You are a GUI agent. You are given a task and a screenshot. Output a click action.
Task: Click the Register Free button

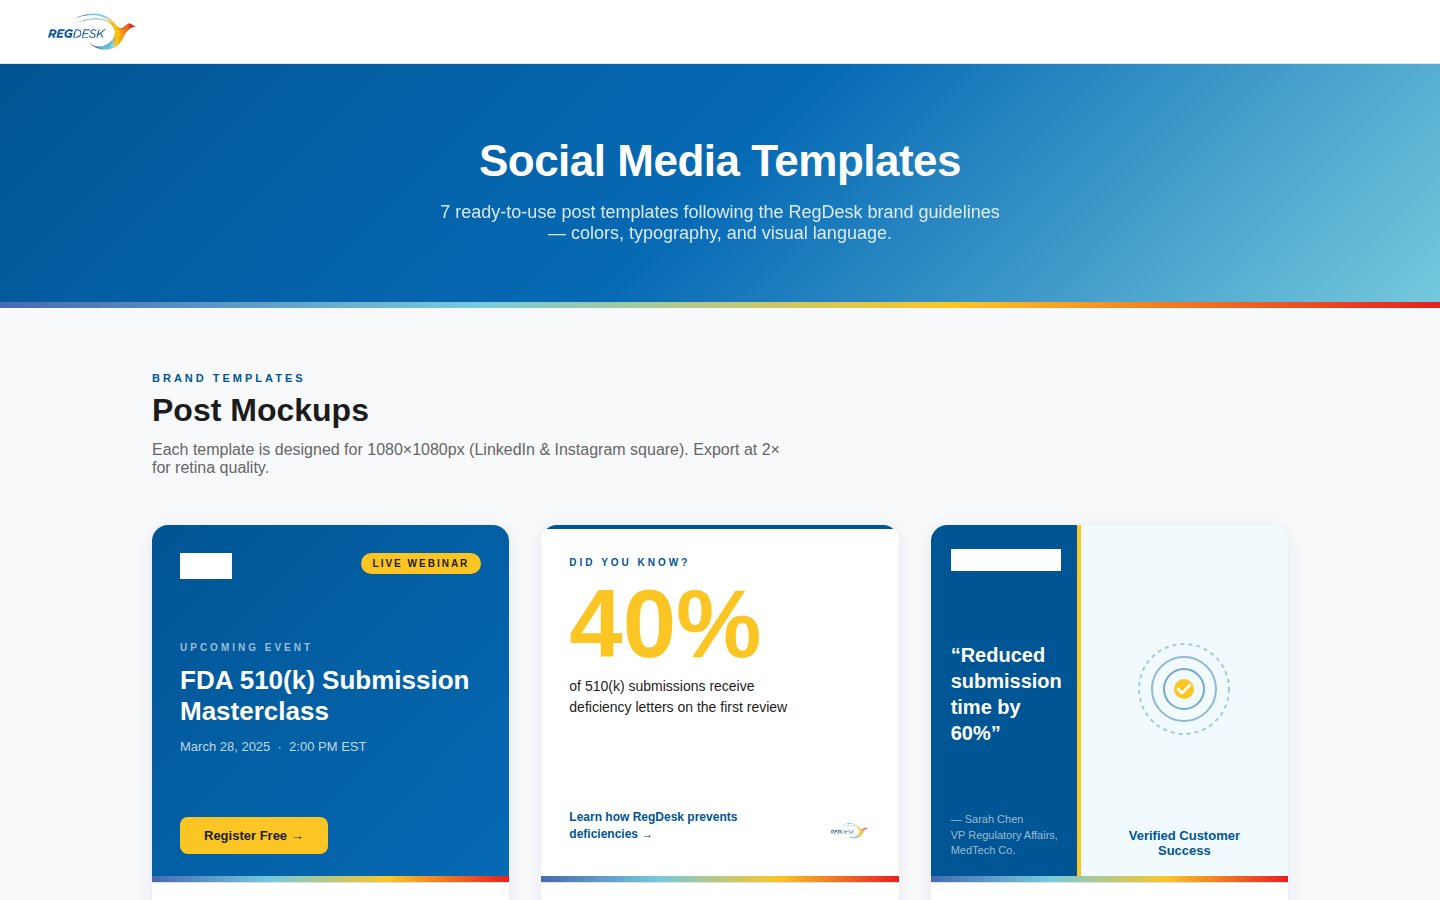[x=254, y=836]
